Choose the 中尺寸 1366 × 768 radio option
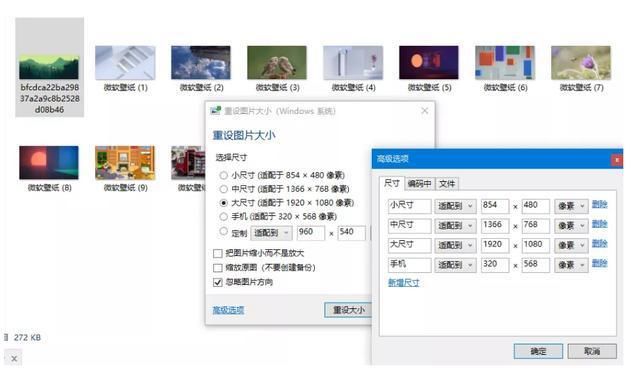640x384 pixels. [x=223, y=189]
